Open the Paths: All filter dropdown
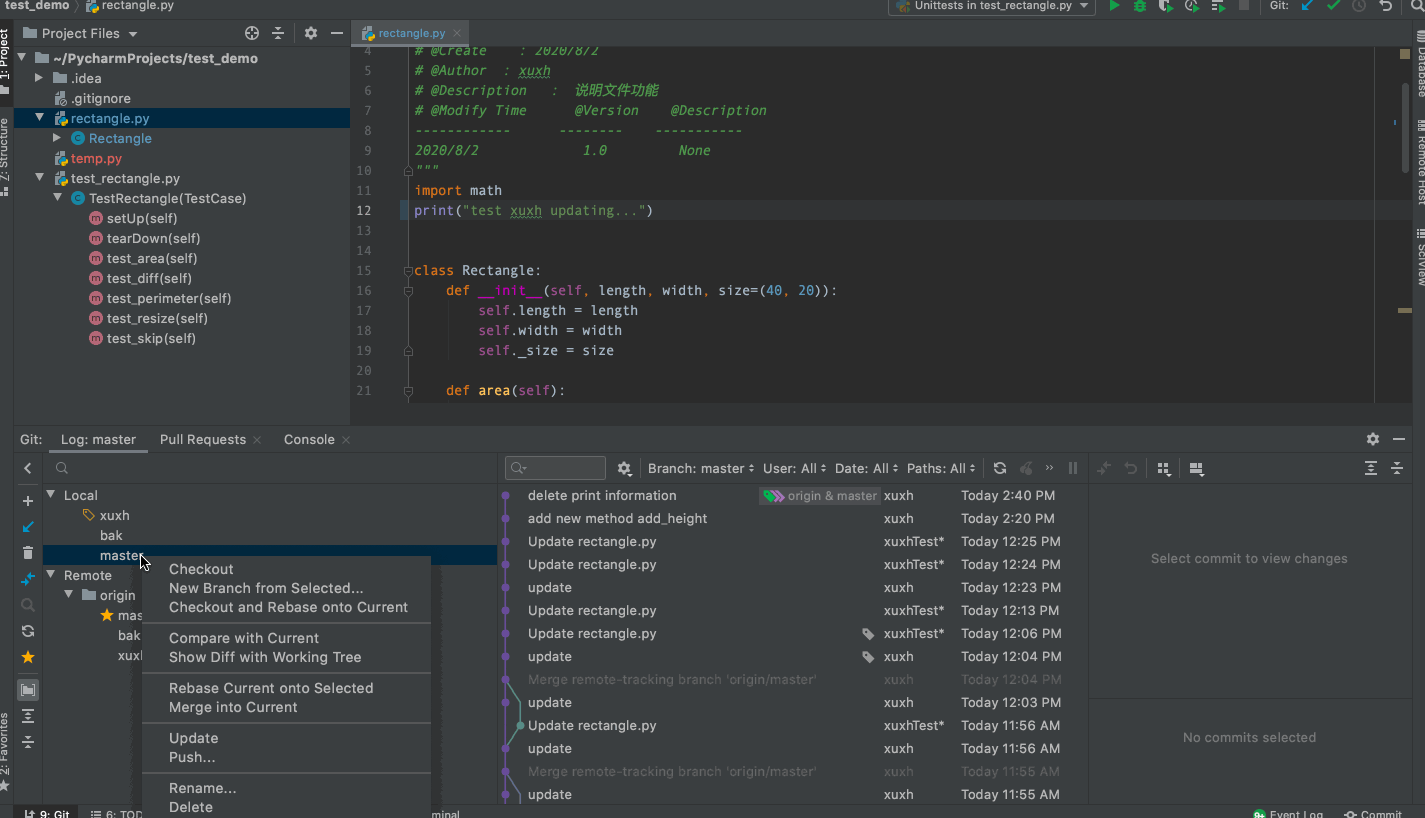This screenshot has width=1425, height=818. pos(941,468)
